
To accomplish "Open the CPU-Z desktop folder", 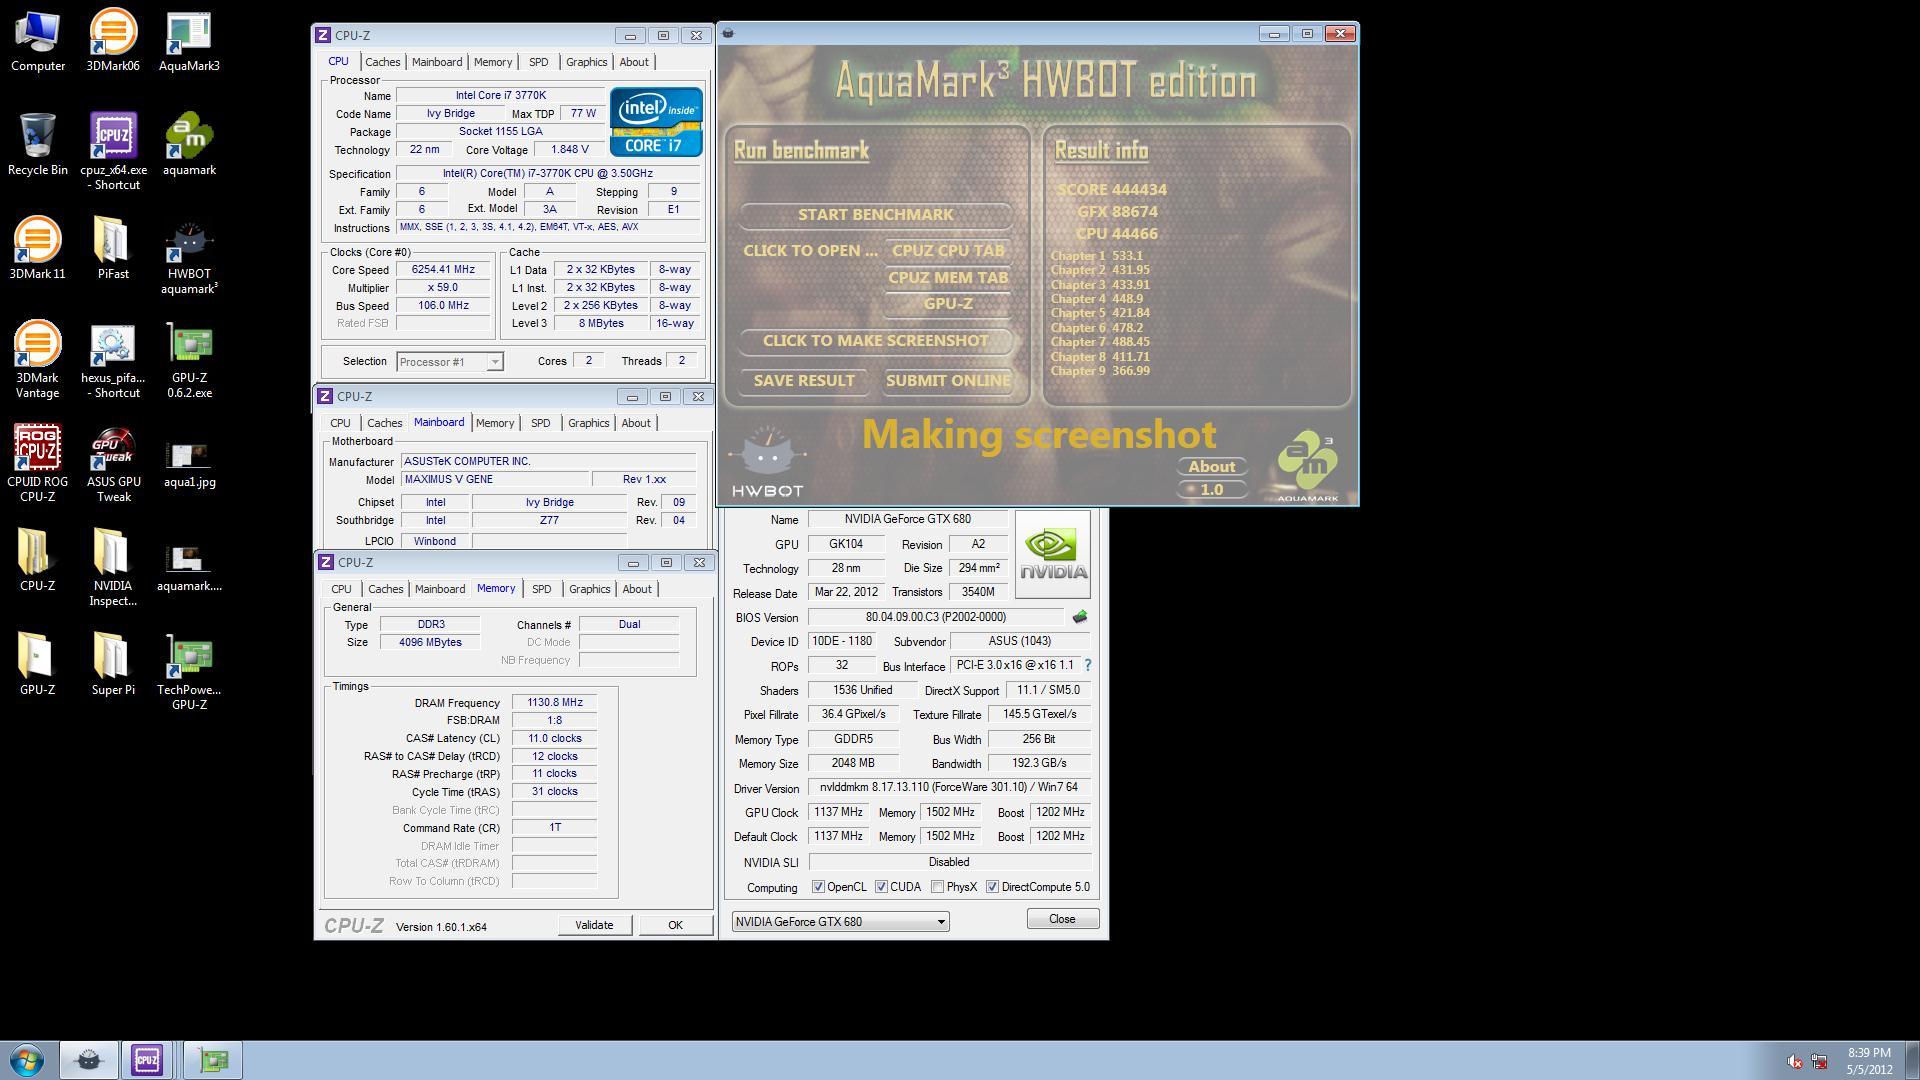I will pos(37,560).
